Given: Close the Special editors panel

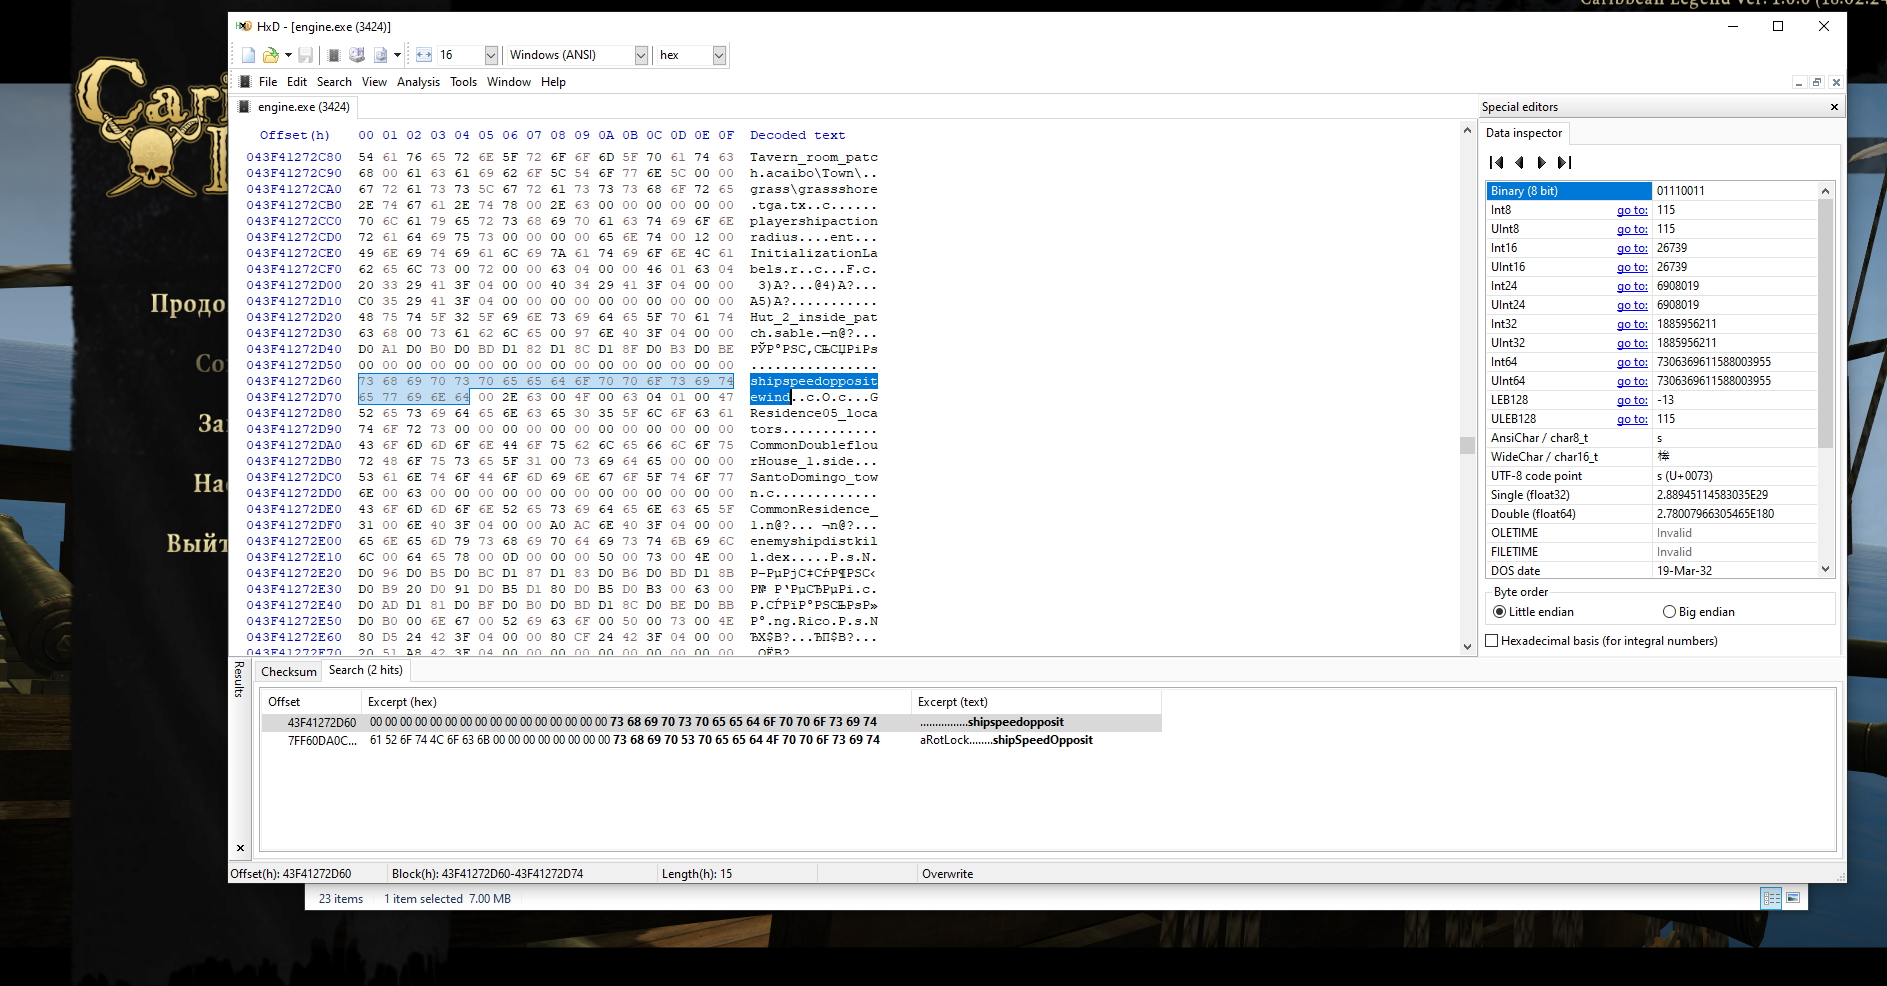Looking at the screenshot, I should pos(1834,107).
